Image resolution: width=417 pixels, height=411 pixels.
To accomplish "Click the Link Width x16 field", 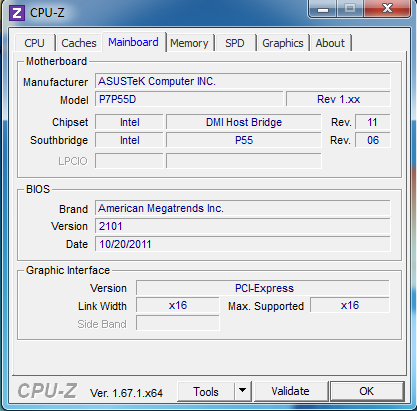I will point(178,306).
